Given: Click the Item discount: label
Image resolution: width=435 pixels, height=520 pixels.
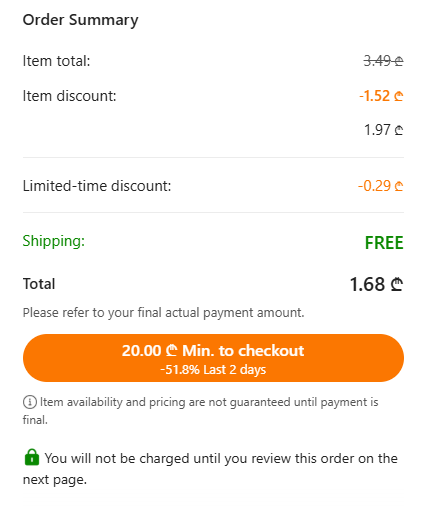Looking at the screenshot, I should click(69, 96).
